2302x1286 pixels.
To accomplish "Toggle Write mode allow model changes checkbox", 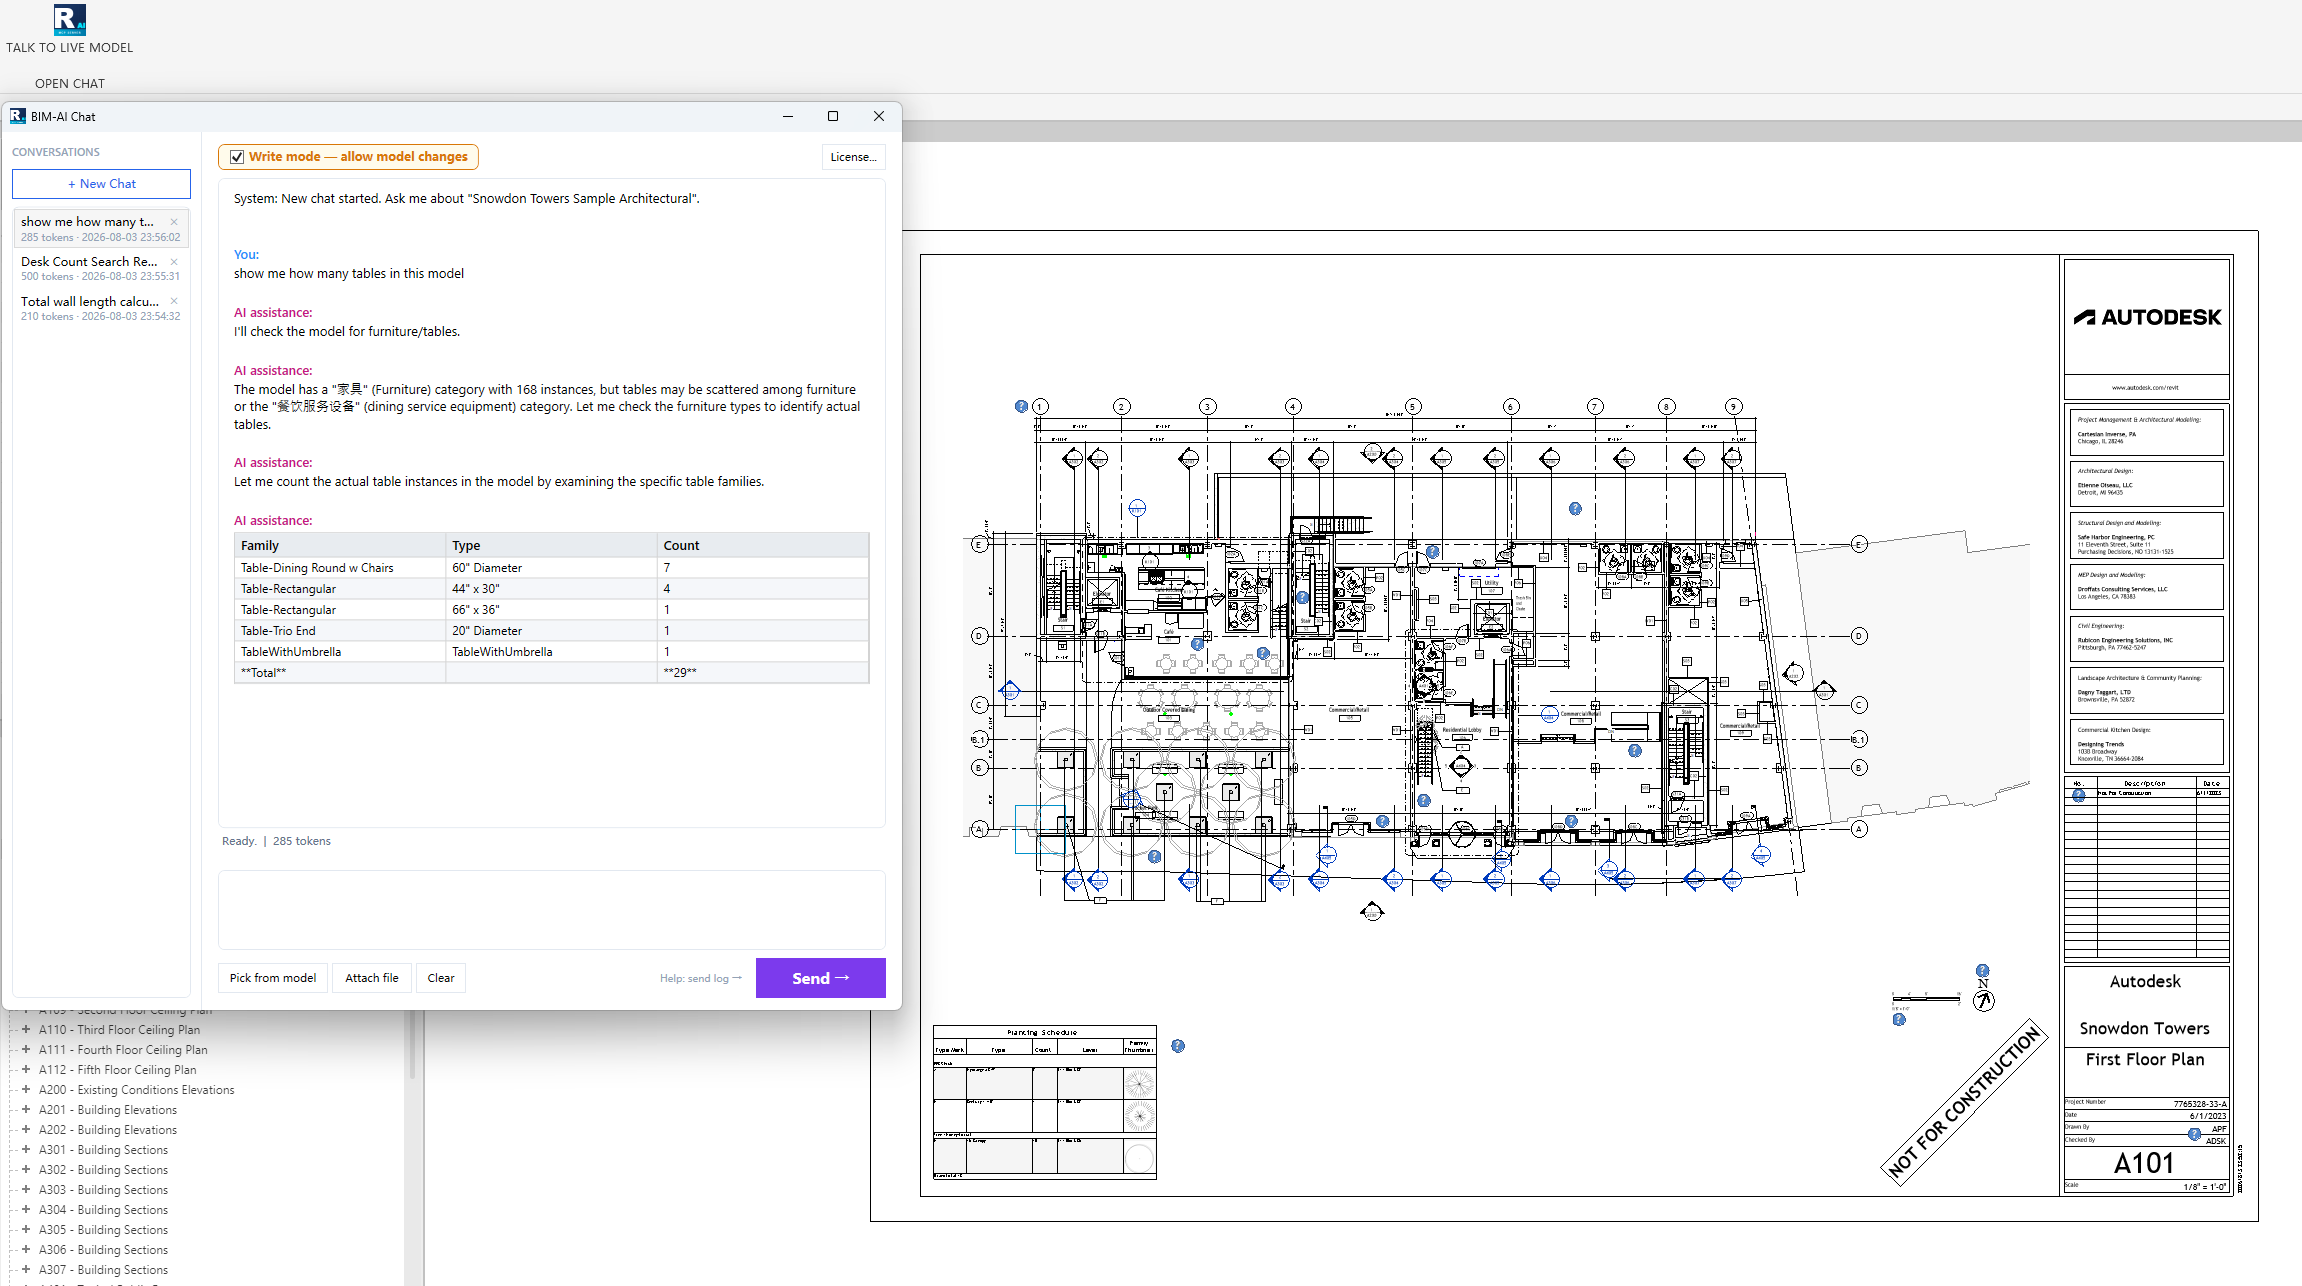I will (x=237, y=157).
